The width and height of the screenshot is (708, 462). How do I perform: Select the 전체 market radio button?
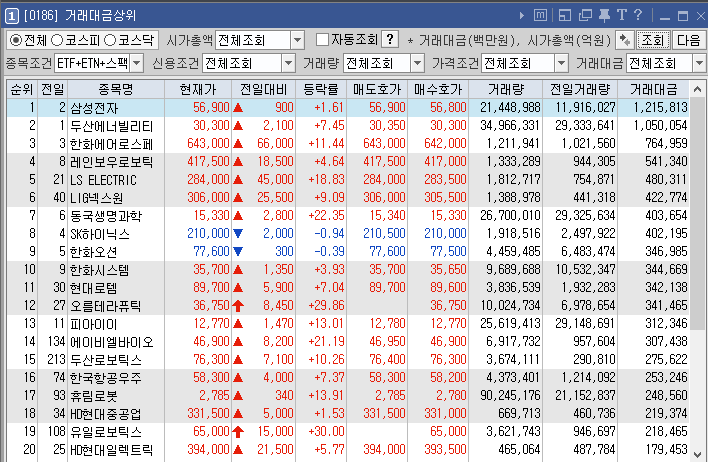[x=16, y=40]
